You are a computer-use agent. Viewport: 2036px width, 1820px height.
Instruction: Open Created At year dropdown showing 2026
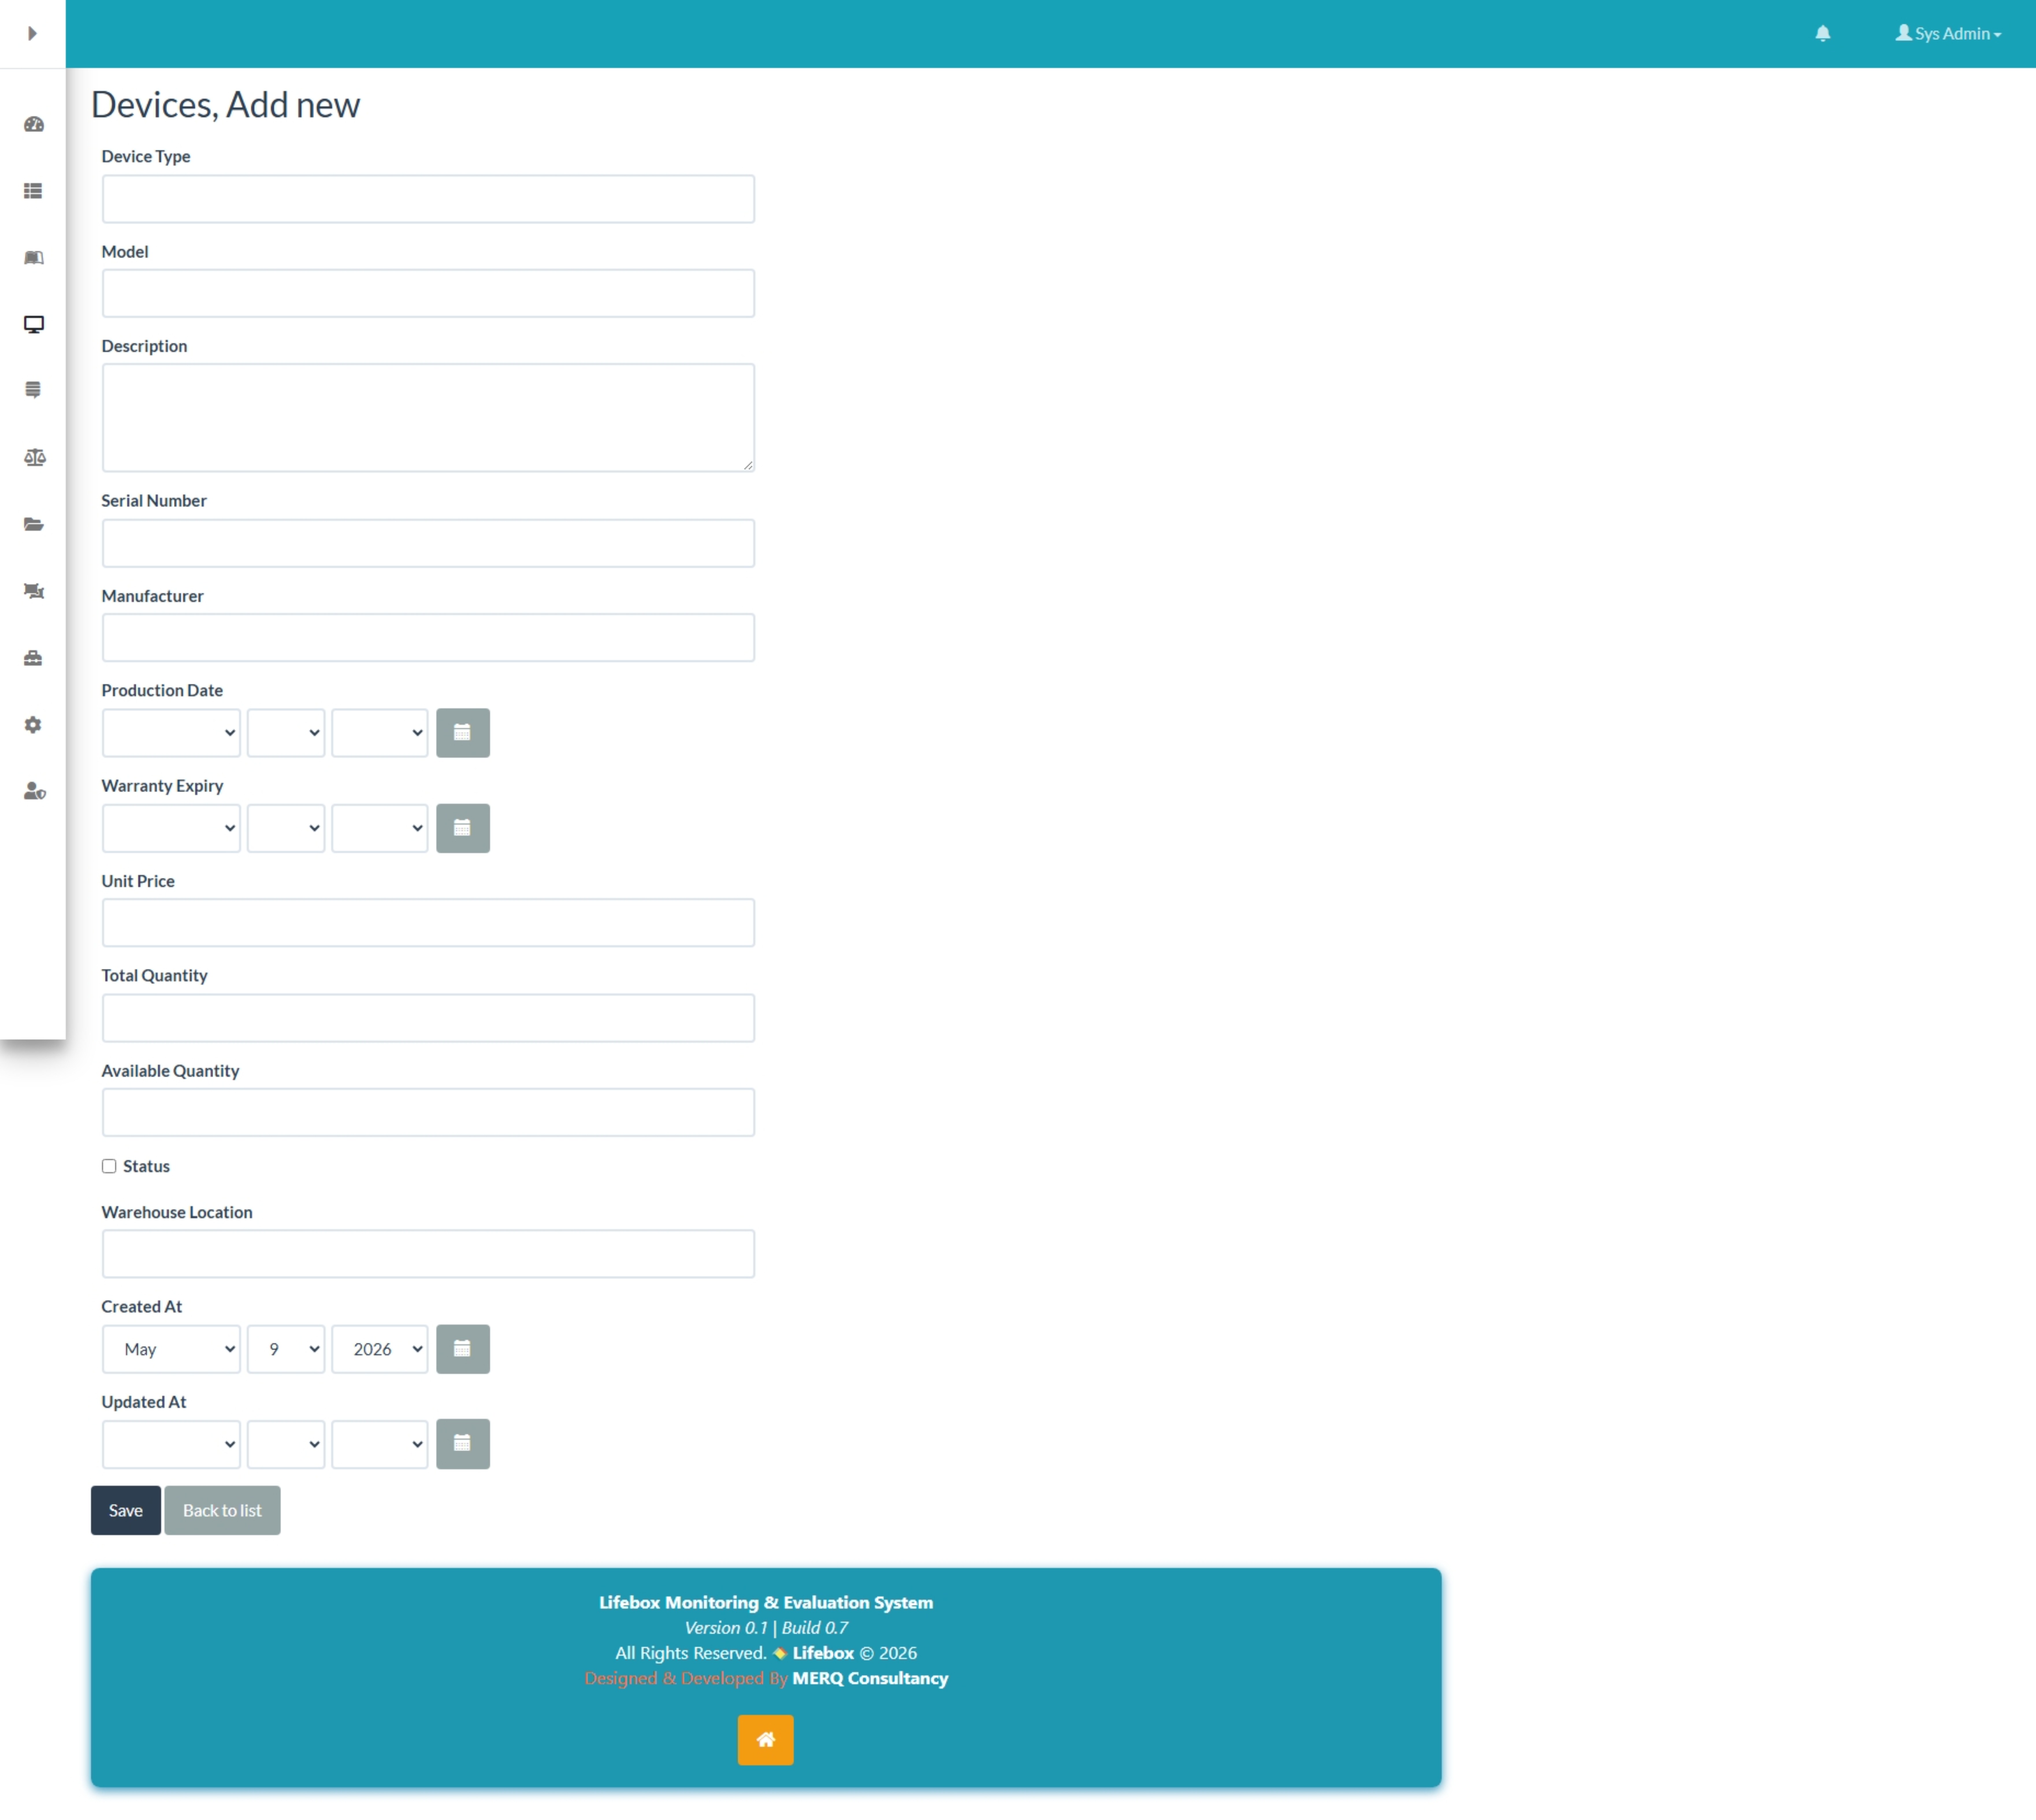click(x=380, y=1349)
